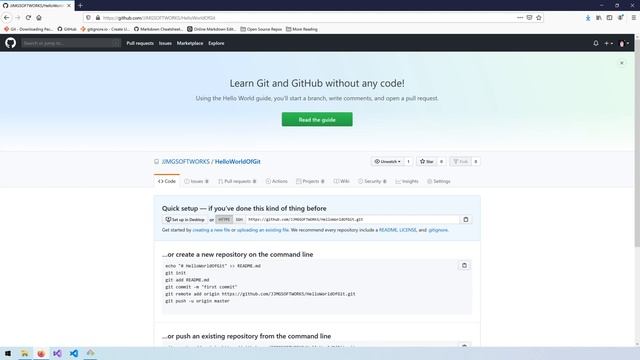Bookmark this page with the star icon

(x=539, y=18)
